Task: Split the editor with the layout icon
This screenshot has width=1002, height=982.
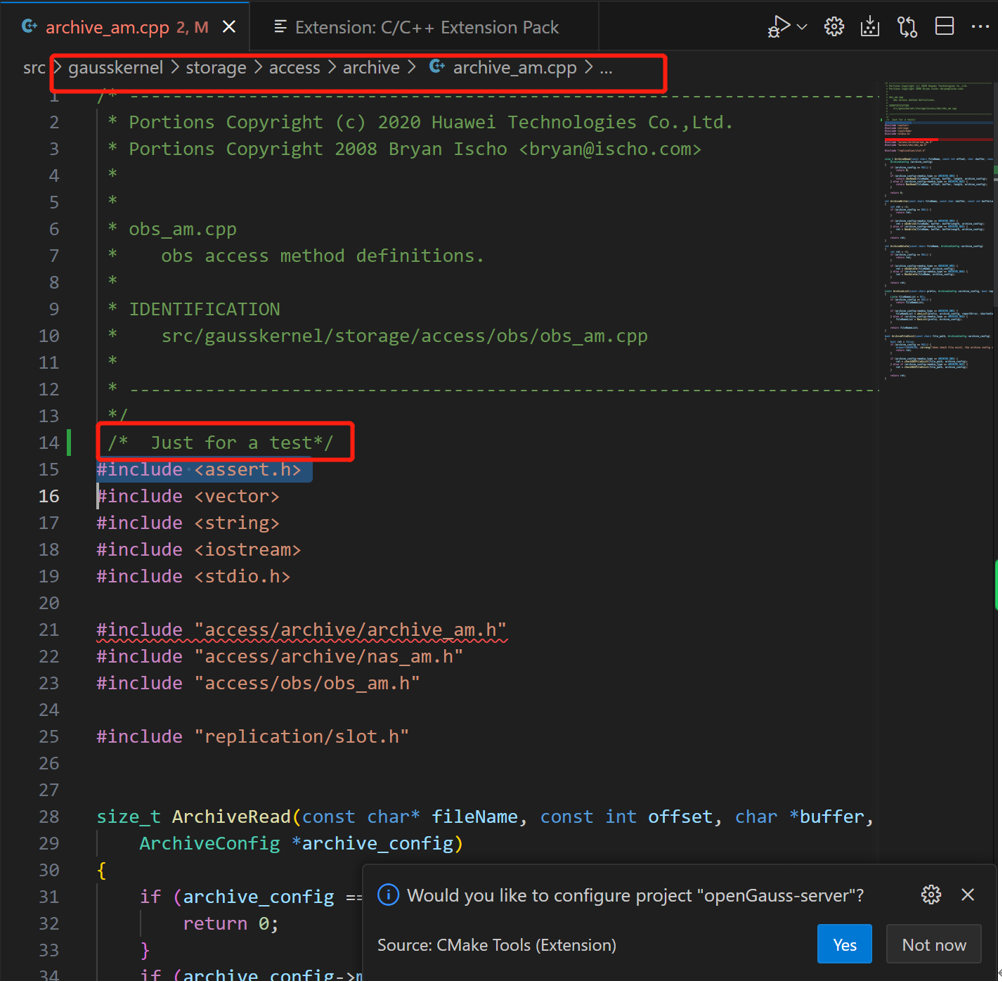Action: tap(944, 27)
